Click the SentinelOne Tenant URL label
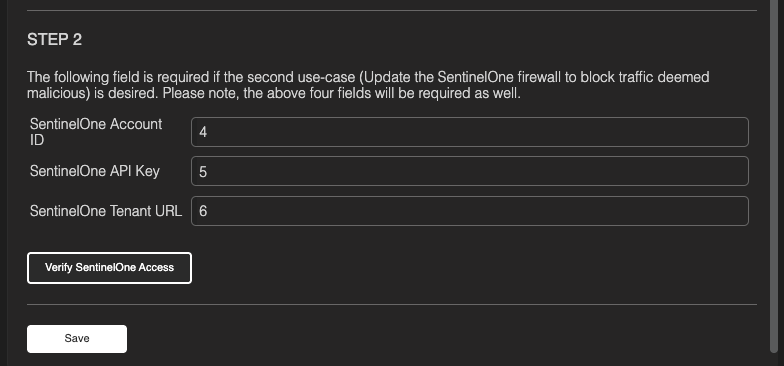Screen dimensions: 784x366 [106, 211]
